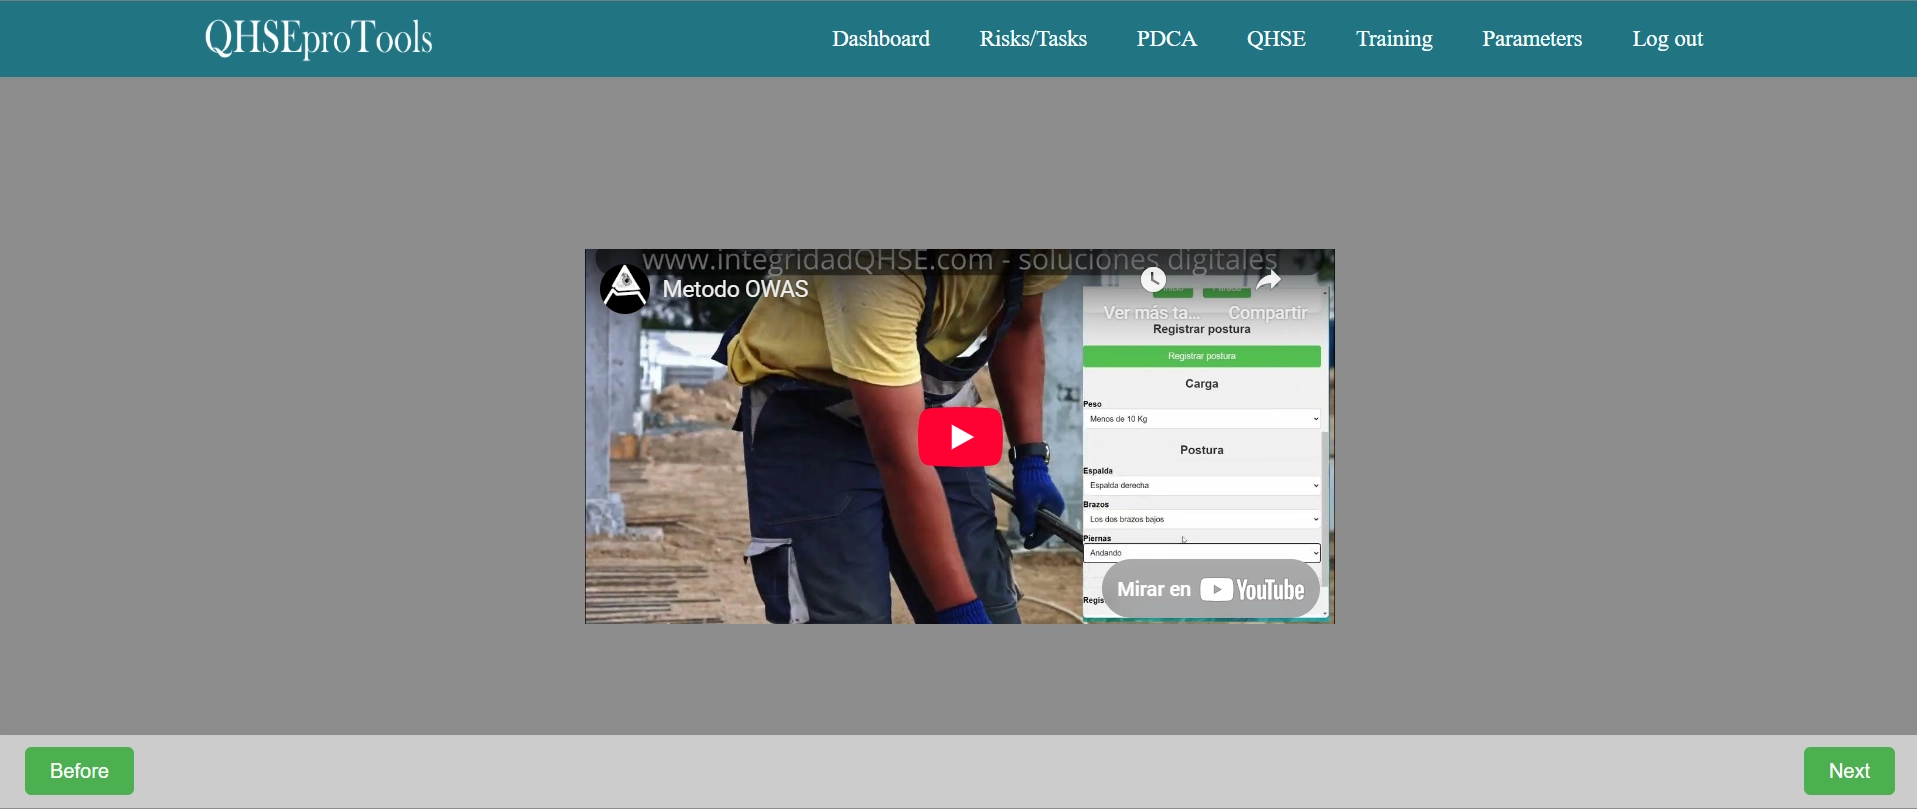
Task: Open the Metodo OWAS video title link
Action: [735, 289]
